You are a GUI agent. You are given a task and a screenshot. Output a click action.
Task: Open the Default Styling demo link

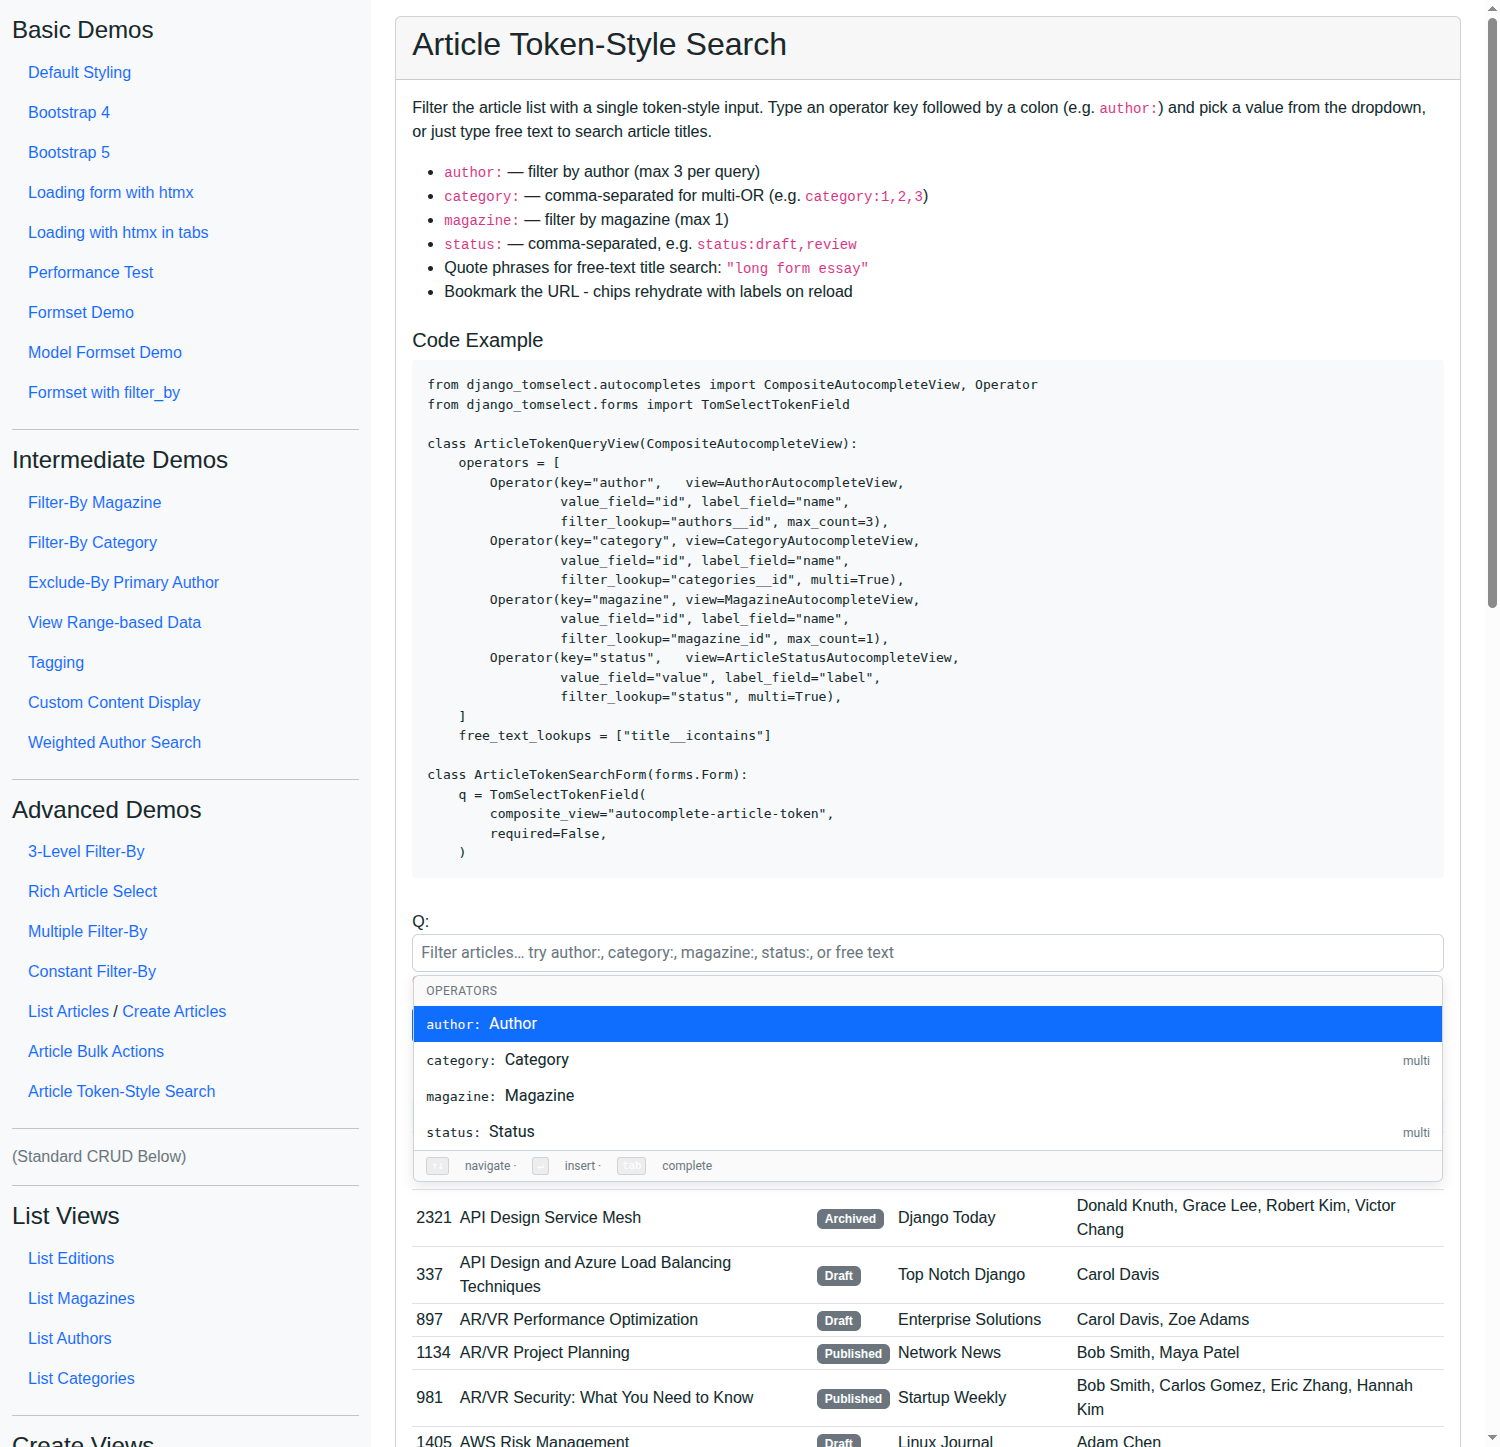[79, 72]
